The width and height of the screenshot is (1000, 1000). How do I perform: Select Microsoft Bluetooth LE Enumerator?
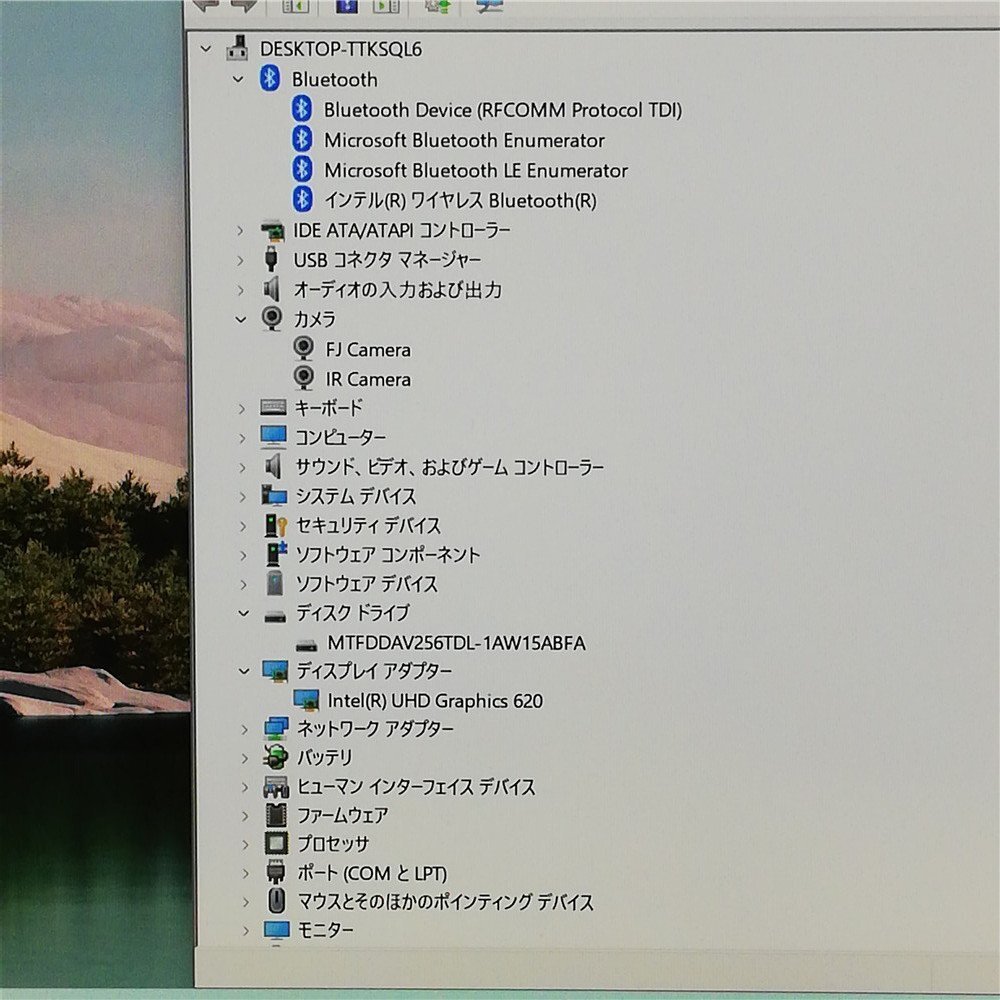[x=476, y=170]
